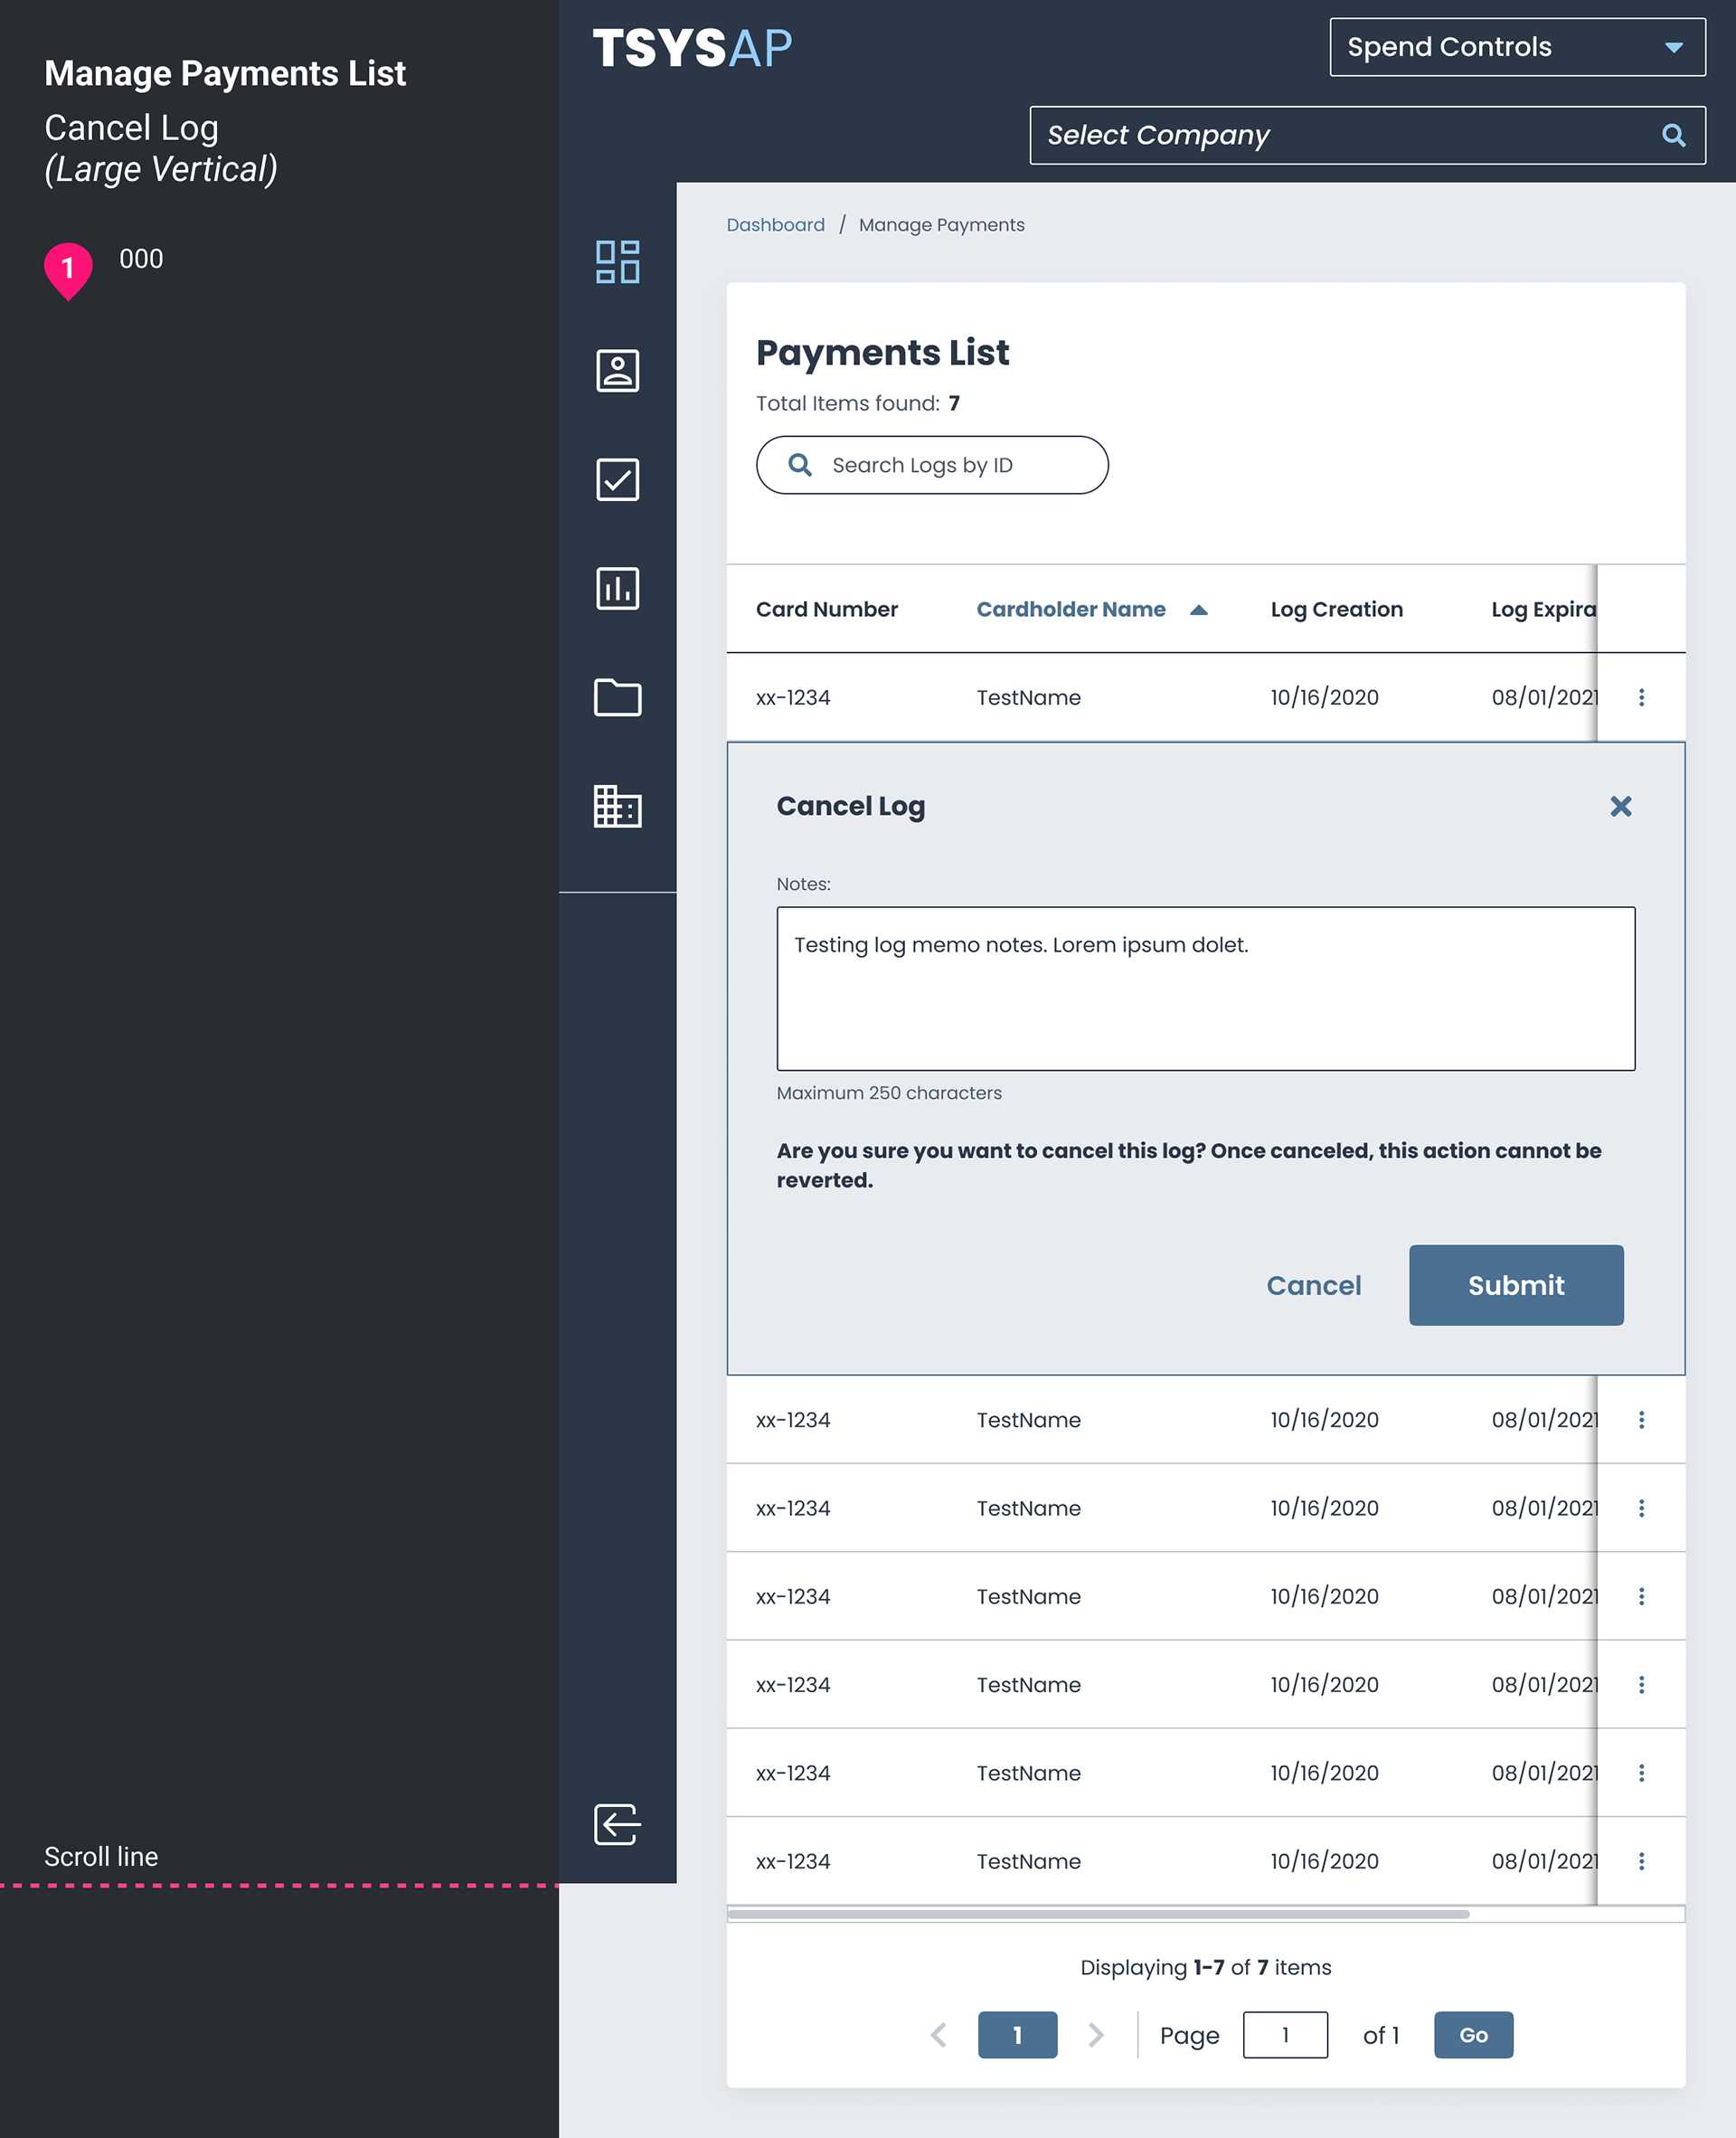The width and height of the screenshot is (1736, 2138).
Task: Click the Go pagination button
Action: coord(1472,2034)
